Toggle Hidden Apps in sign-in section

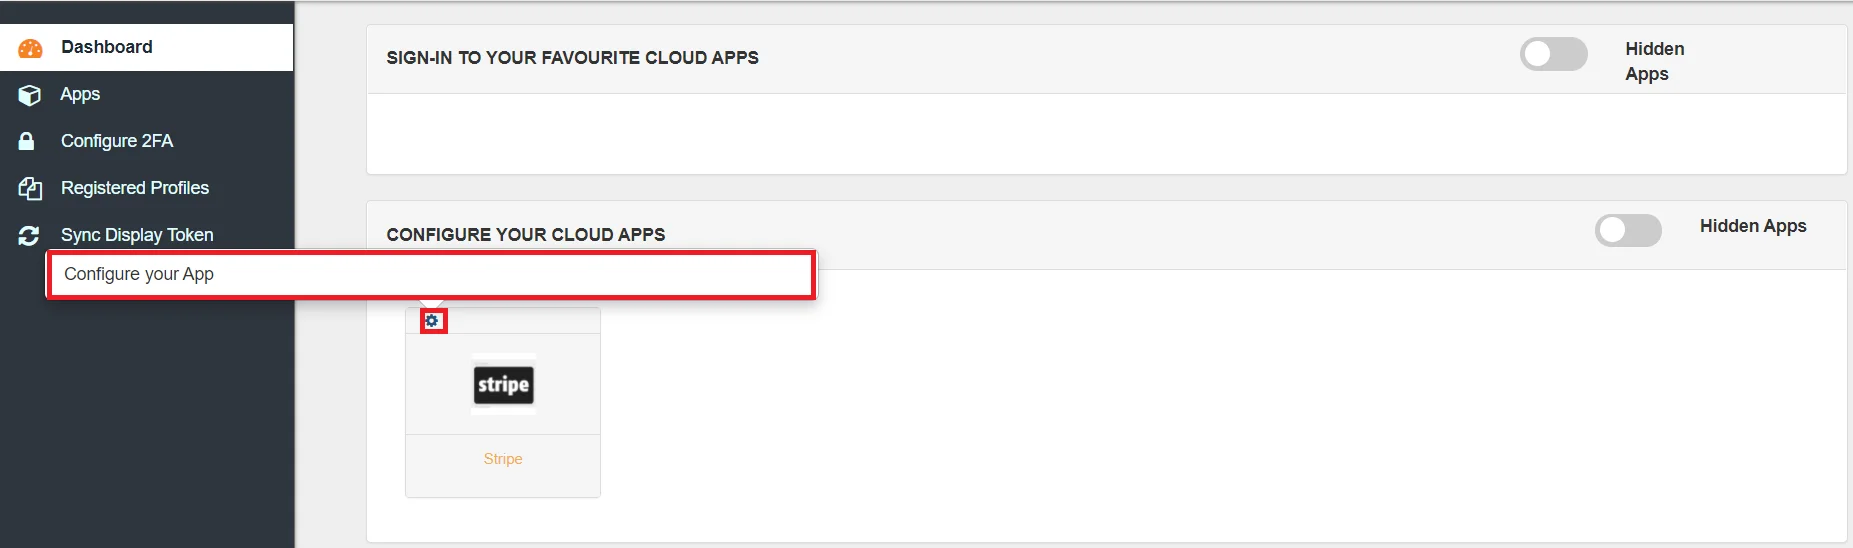pyautogui.click(x=1553, y=54)
